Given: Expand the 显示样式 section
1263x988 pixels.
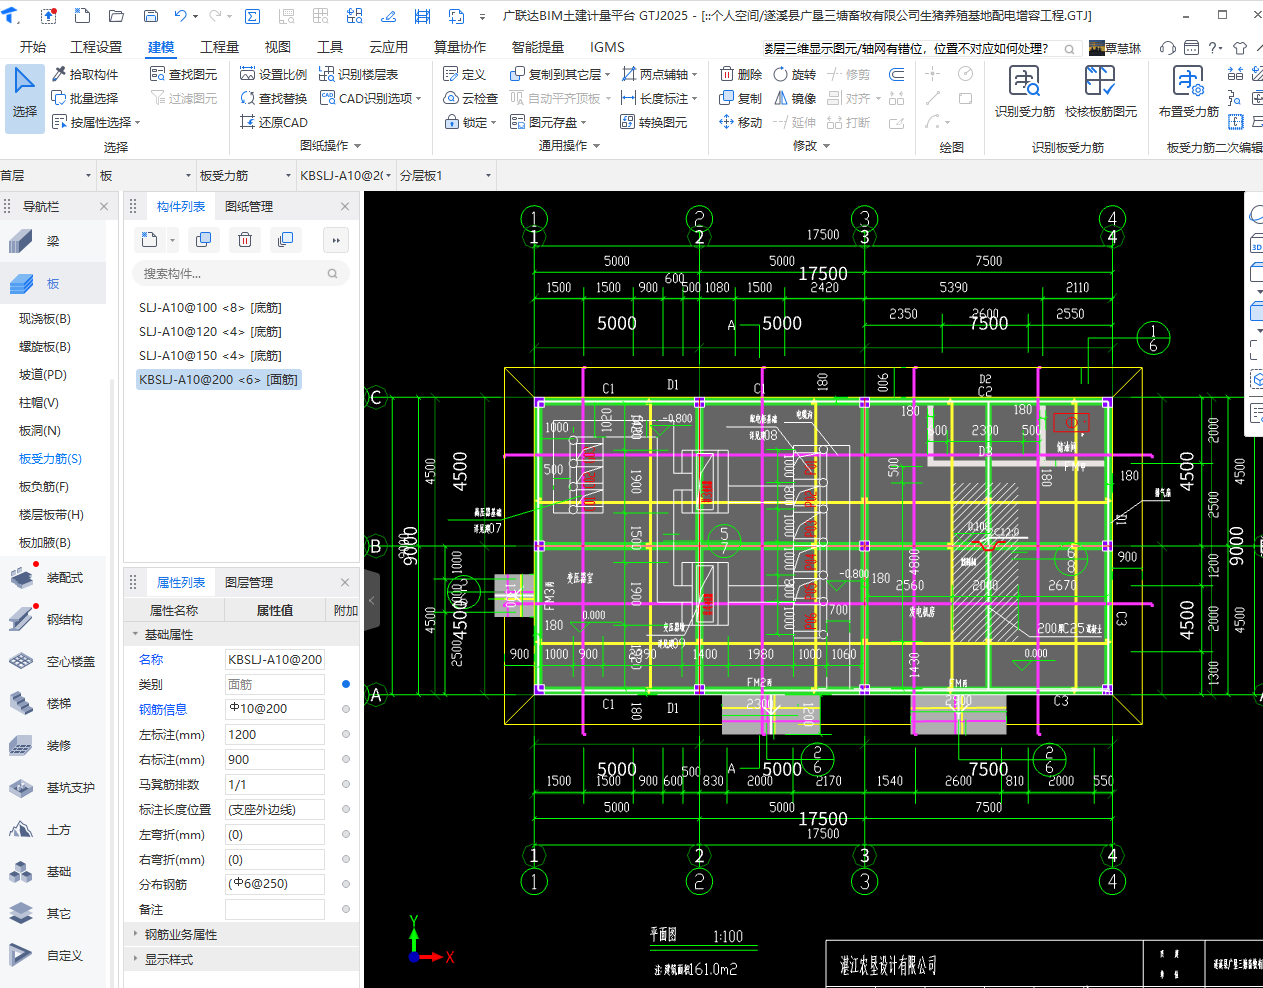Looking at the screenshot, I should (x=136, y=959).
